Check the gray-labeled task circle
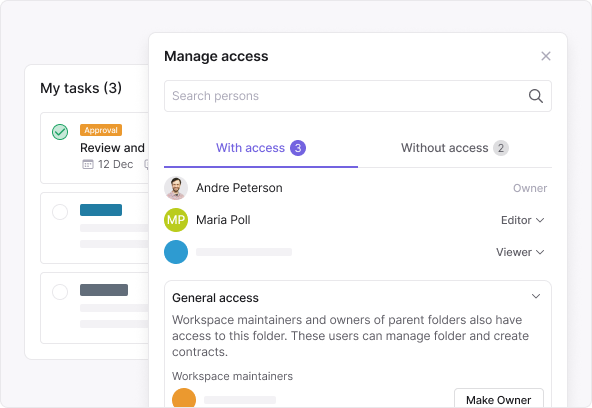This screenshot has height=408, width=592. click(60, 292)
